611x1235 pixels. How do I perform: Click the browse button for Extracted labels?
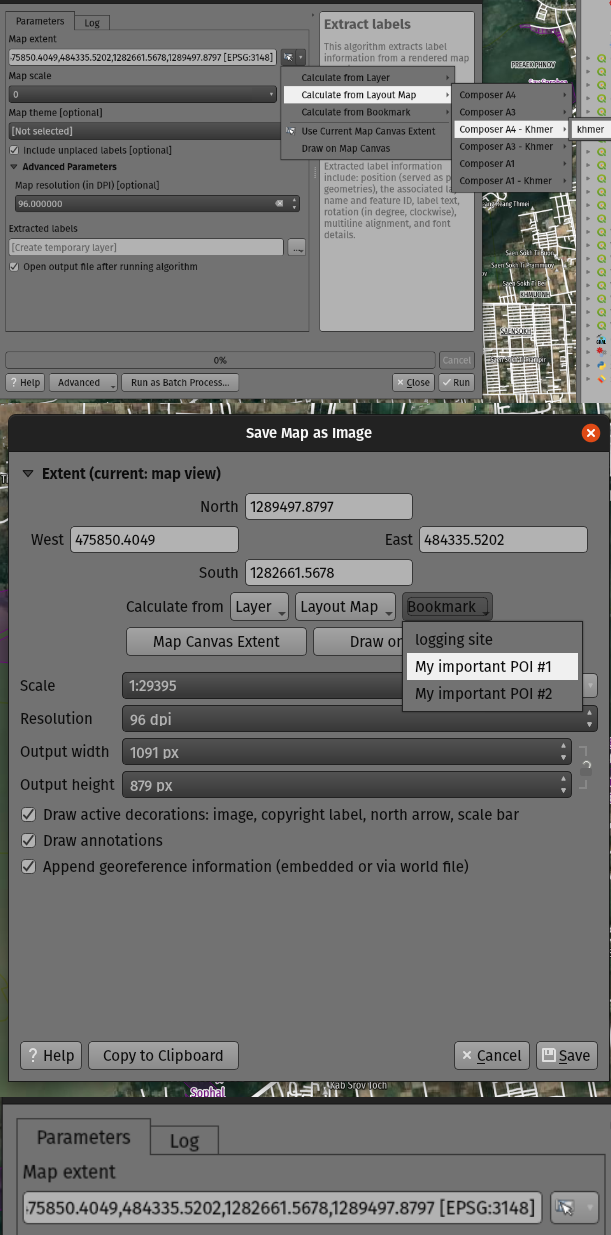296,247
